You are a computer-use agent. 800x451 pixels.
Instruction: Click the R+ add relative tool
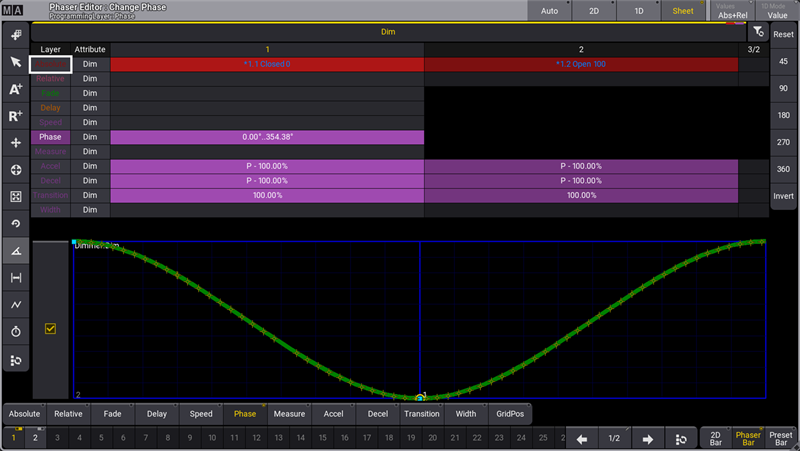pyautogui.click(x=16, y=116)
